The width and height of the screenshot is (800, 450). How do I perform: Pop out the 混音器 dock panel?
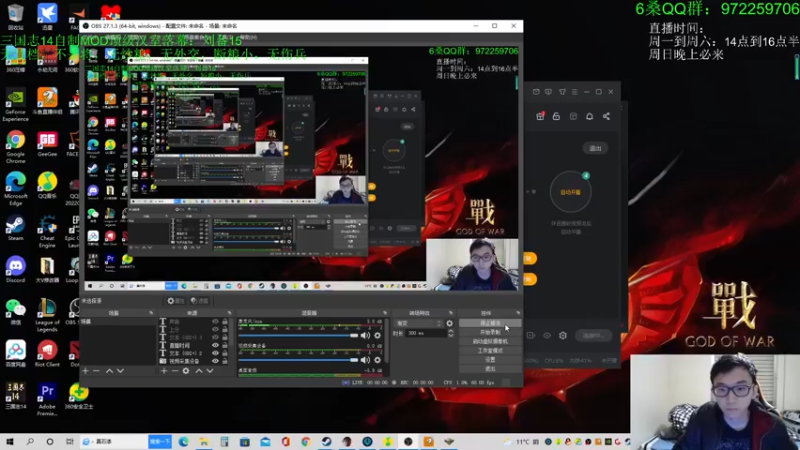tap(385, 313)
